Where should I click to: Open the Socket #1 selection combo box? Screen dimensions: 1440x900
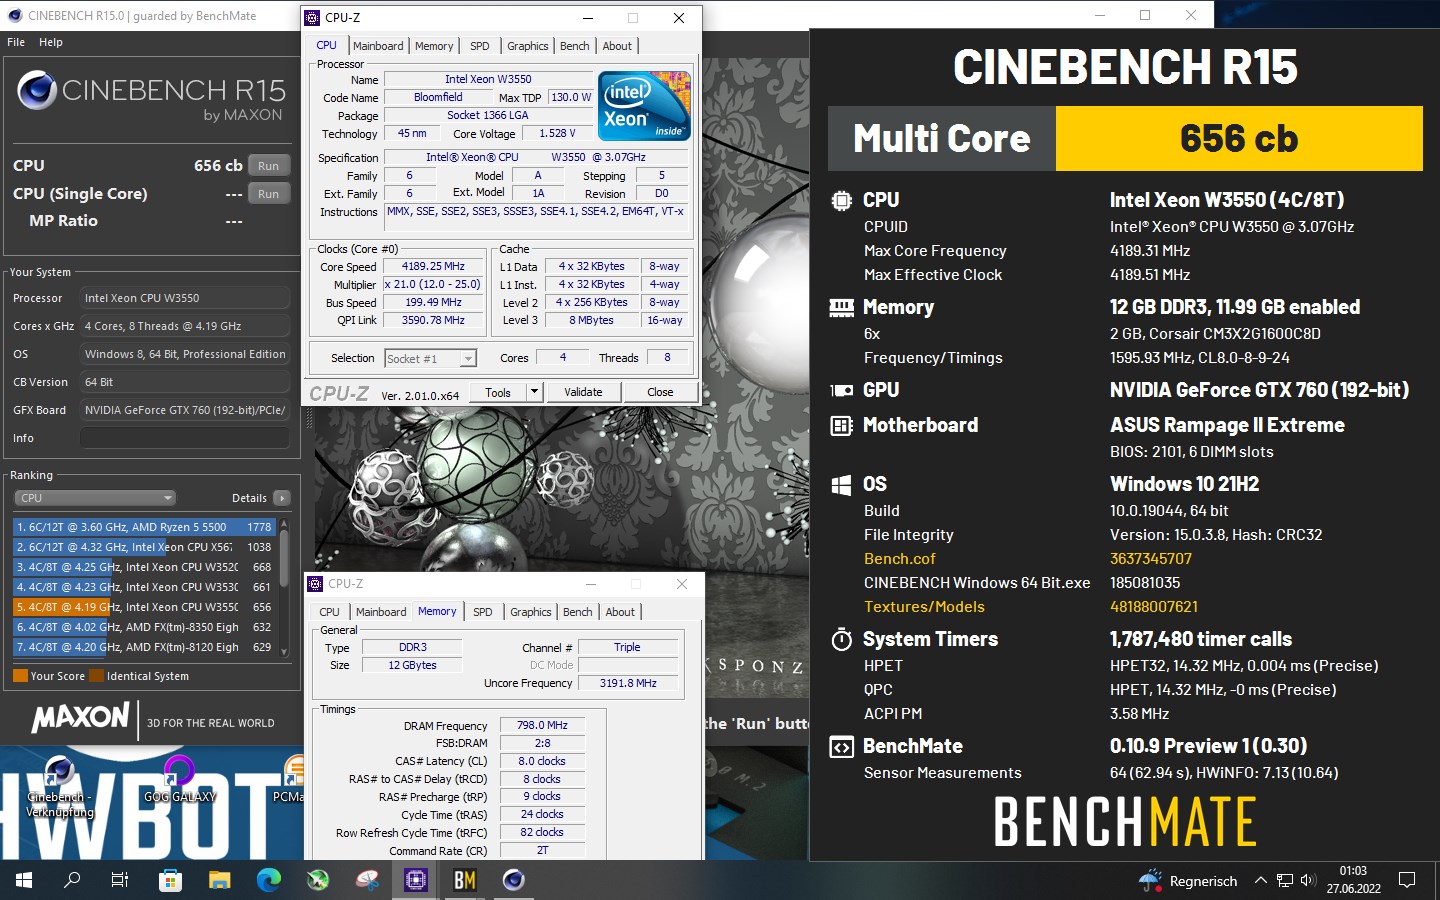pyautogui.click(x=431, y=358)
